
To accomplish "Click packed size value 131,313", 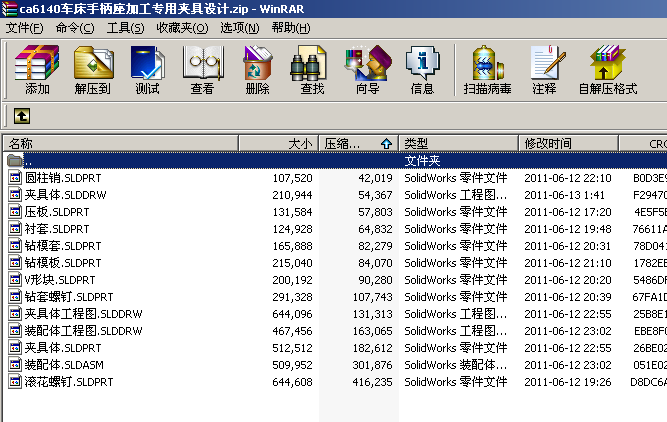I will [372, 314].
